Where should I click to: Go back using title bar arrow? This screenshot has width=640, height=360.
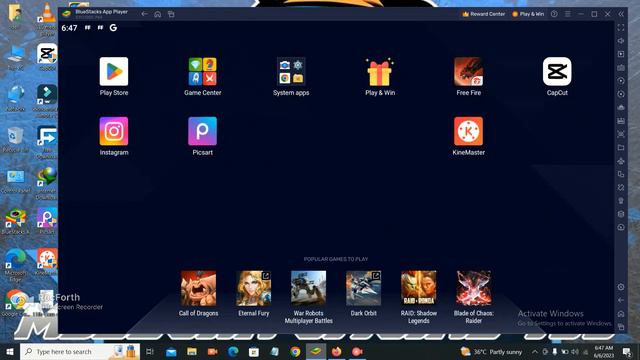coord(144,14)
